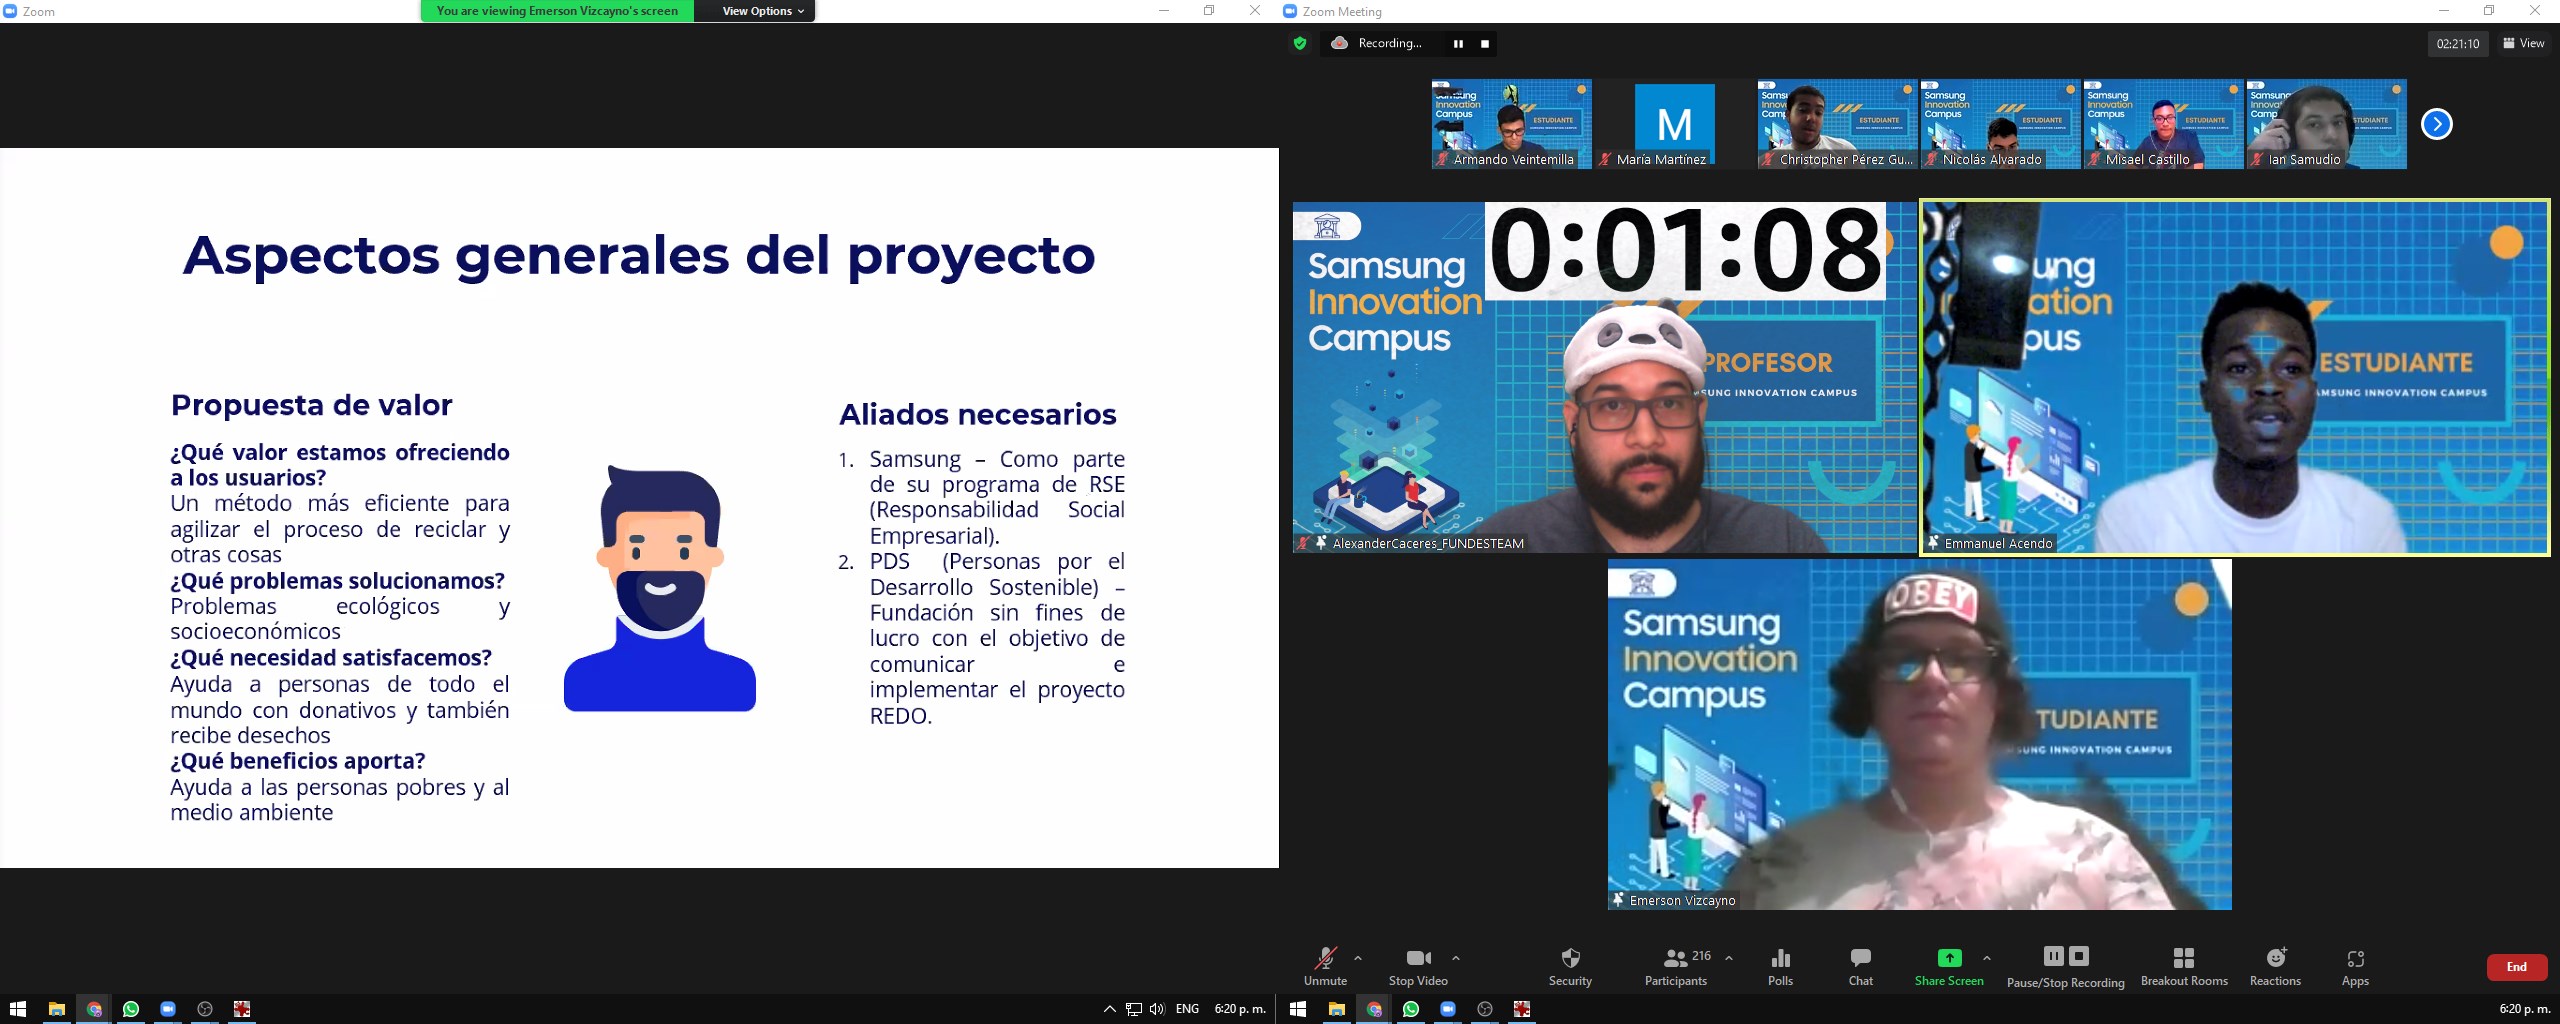
Task: Open the View layout menu
Action: pos(2523,43)
